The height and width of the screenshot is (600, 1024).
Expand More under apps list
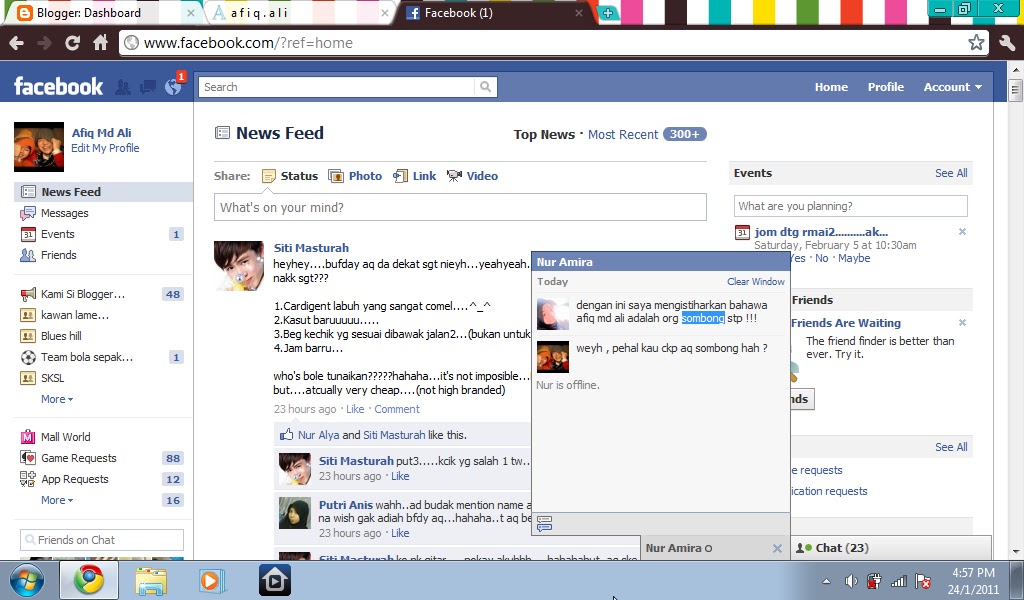point(57,500)
